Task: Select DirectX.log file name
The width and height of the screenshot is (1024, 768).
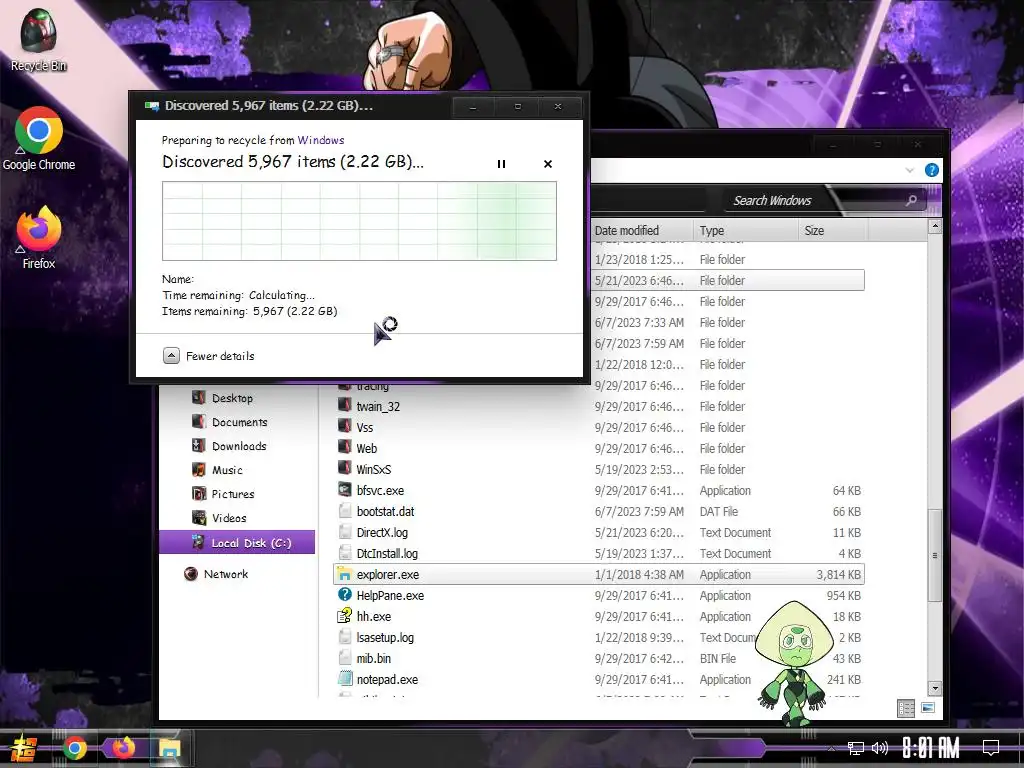Action: (382, 532)
